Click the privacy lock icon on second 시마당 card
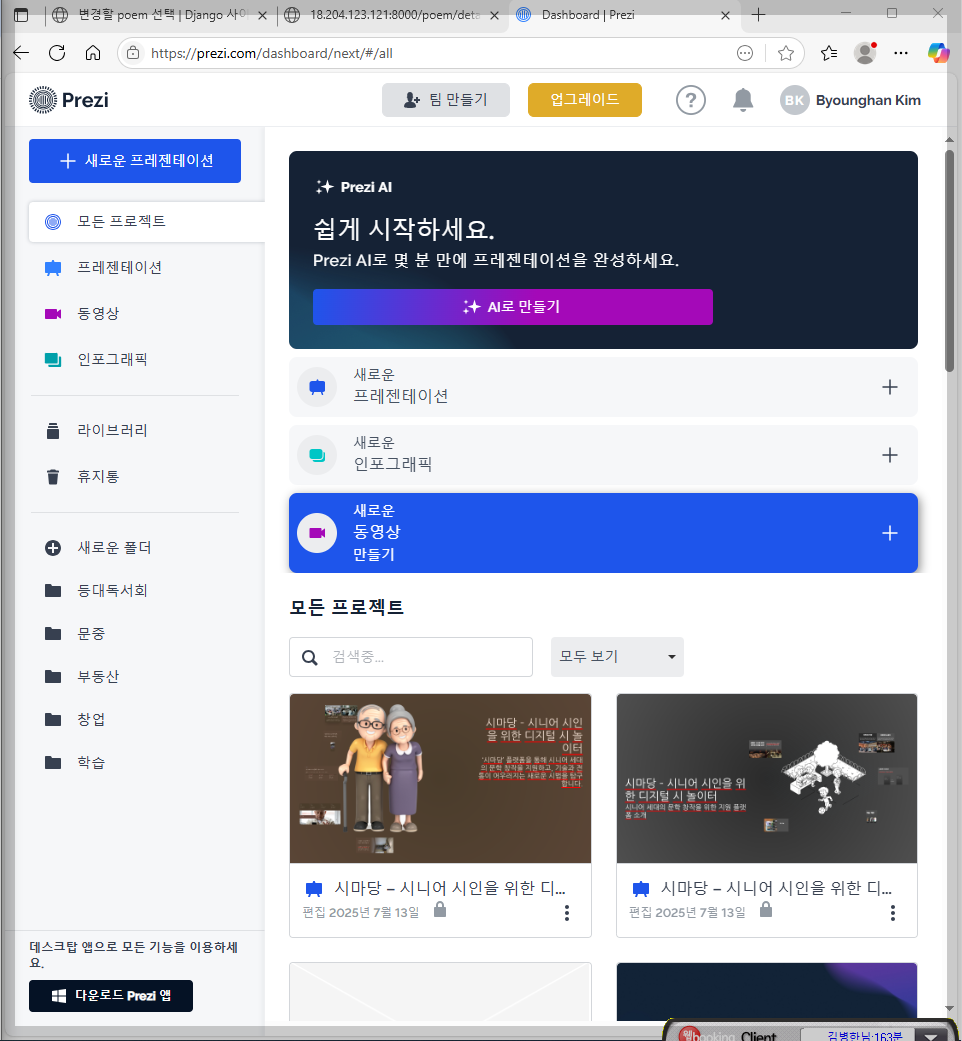The height and width of the screenshot is (1041, 962). [x=765, y=910]
